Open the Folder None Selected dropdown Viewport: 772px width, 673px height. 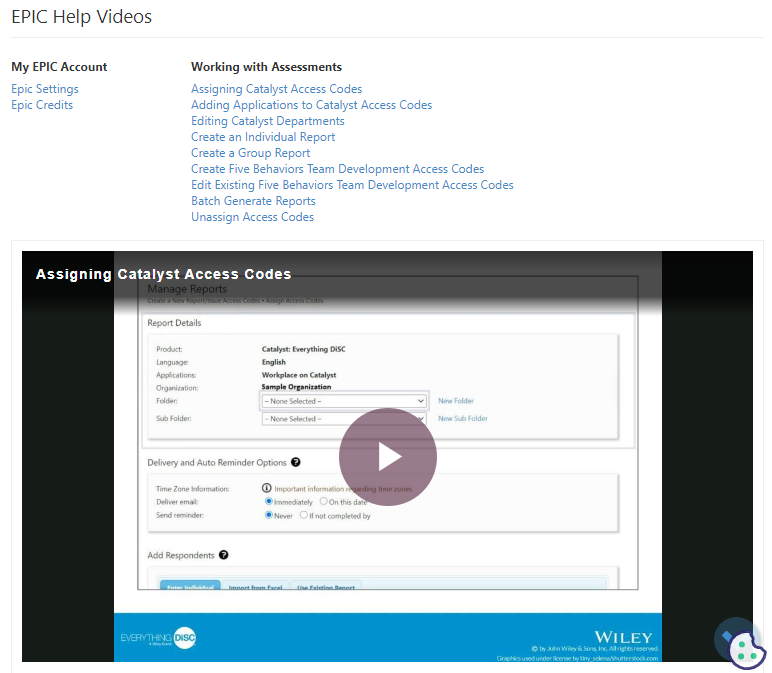(344, 401)
